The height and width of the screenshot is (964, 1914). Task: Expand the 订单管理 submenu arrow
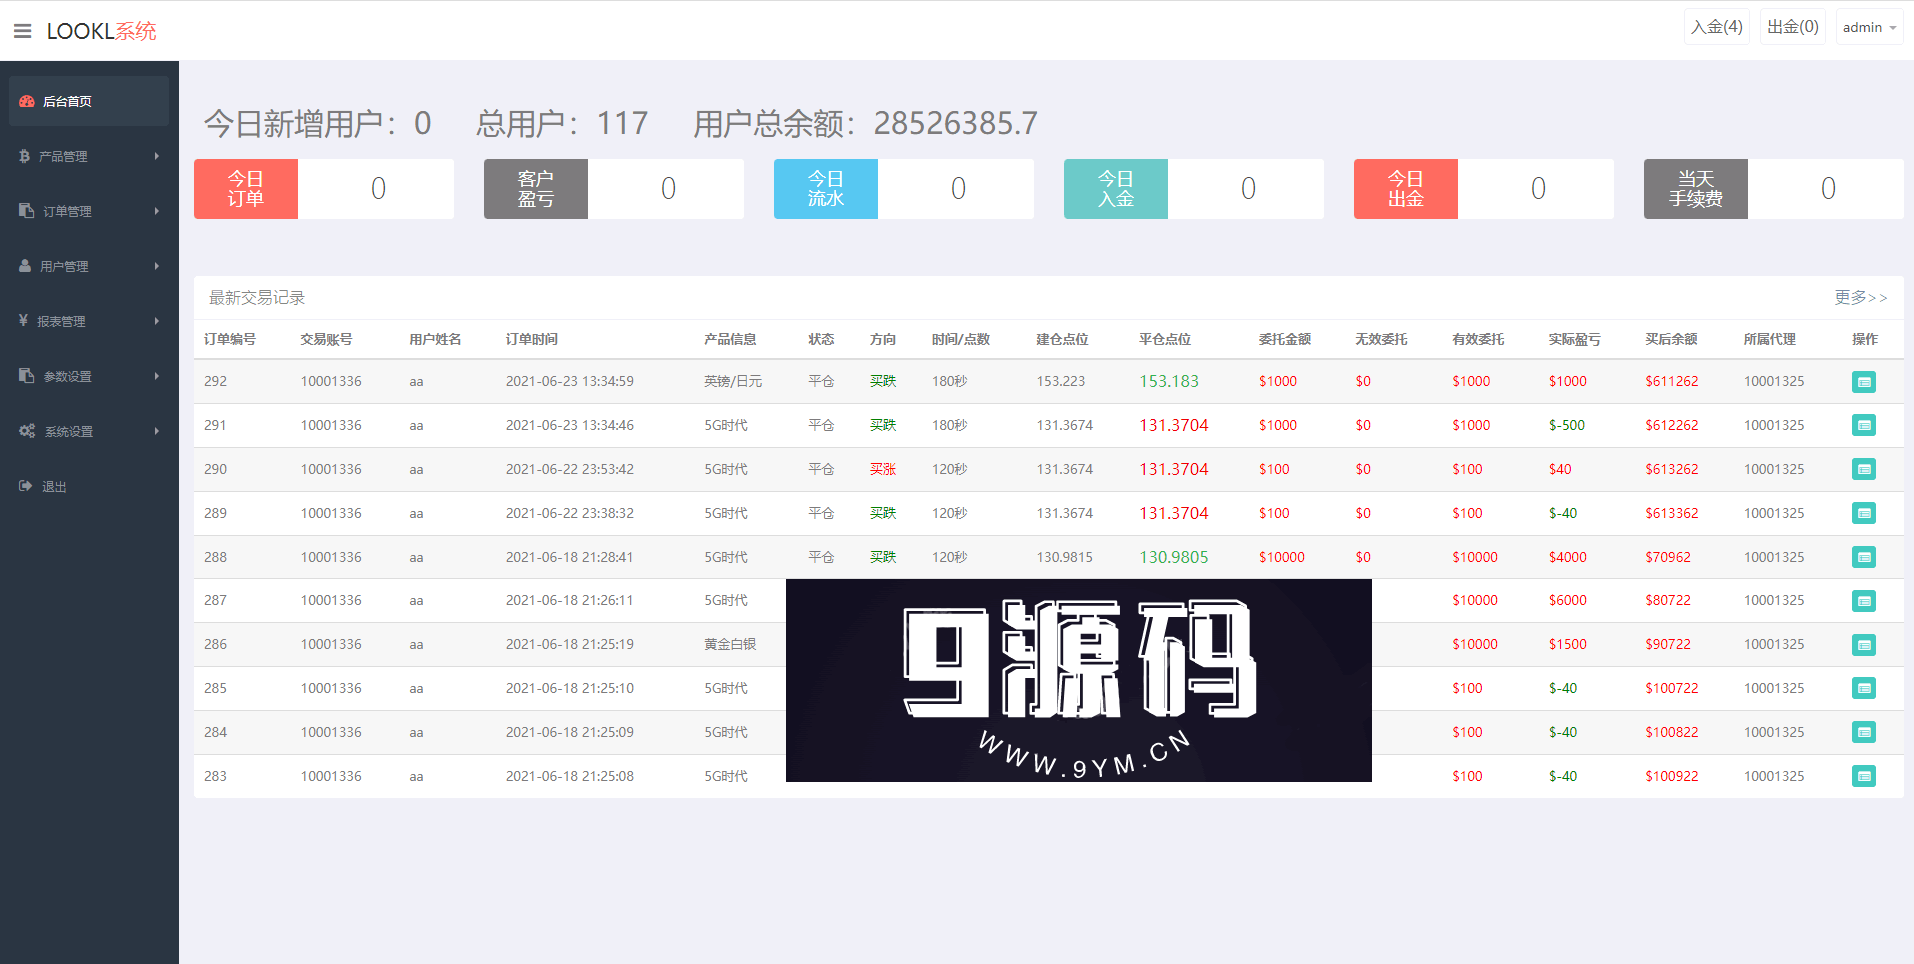pyautogui.click(x=157, y=211)
